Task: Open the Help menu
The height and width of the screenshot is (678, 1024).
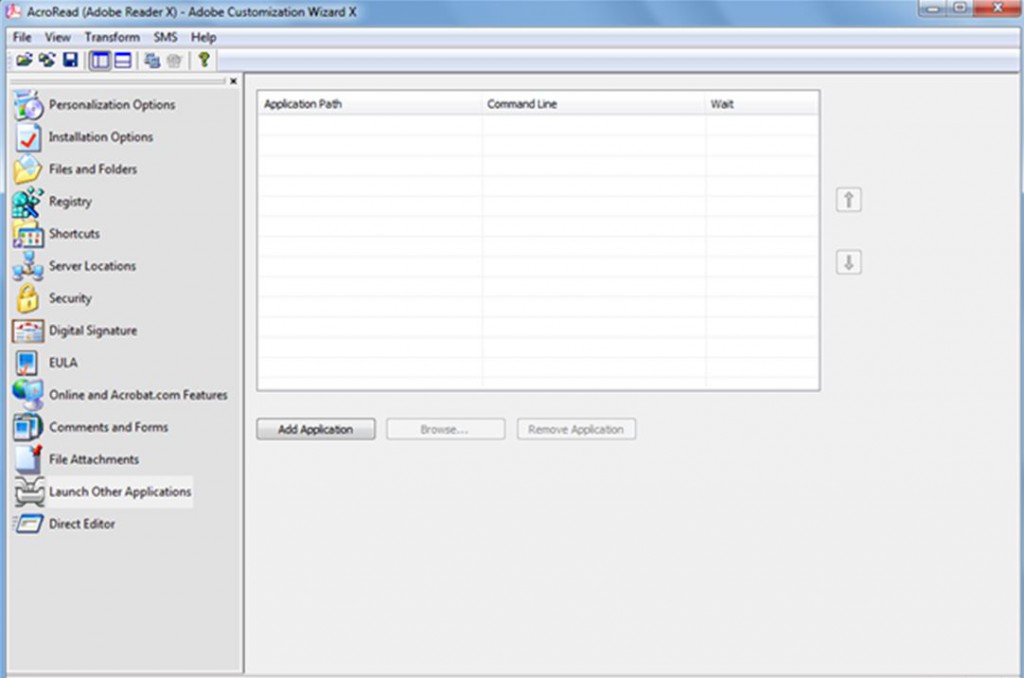Action: tap(203, 37)
